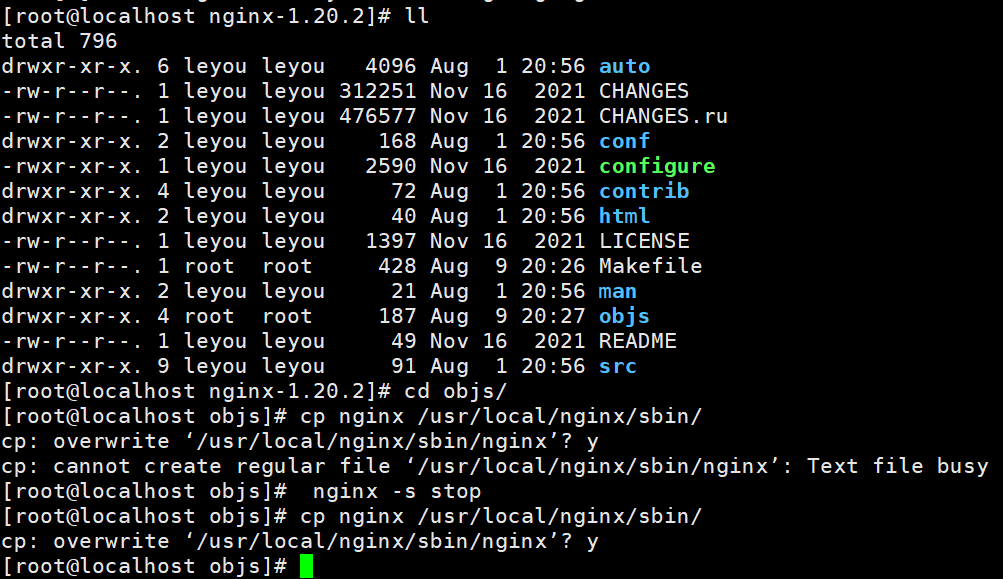Select the configure file size 2590
The height and width of the screenshot is (579, 1003).
point(390,166)
